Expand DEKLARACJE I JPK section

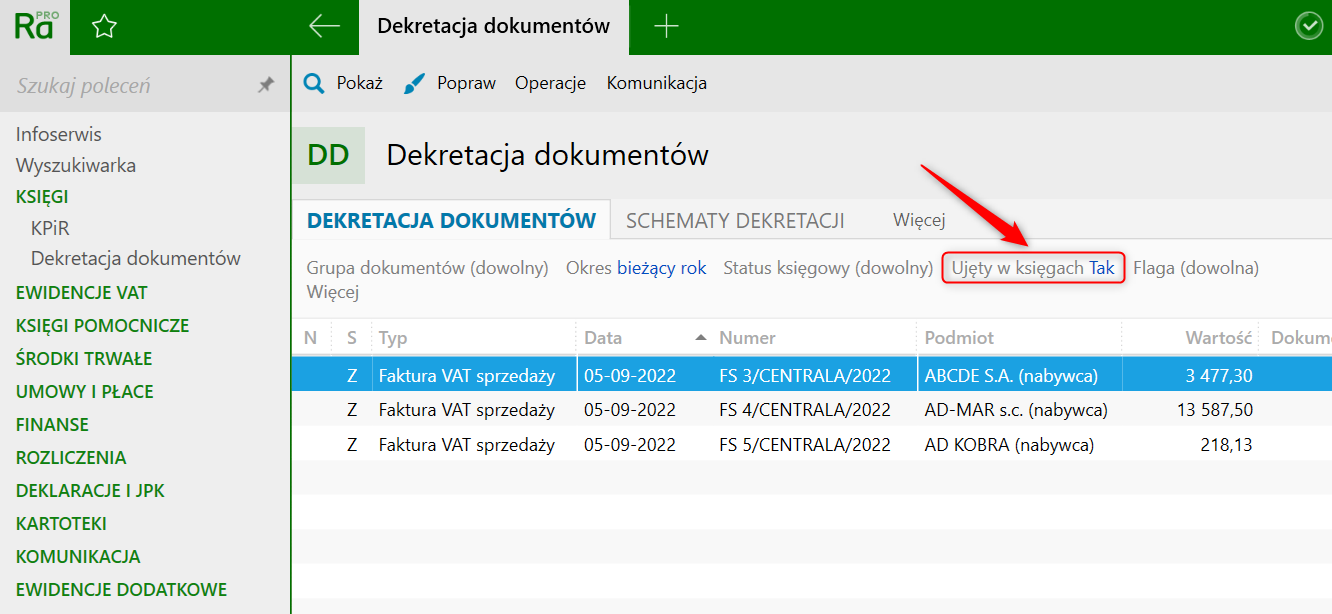(90, 491)
